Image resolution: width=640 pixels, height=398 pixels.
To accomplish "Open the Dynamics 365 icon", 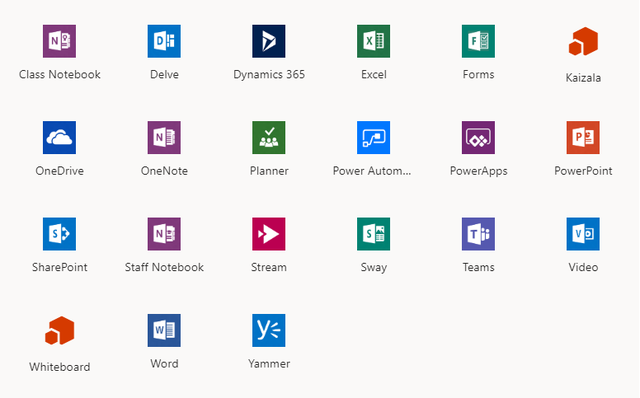I will click(269, 41).
